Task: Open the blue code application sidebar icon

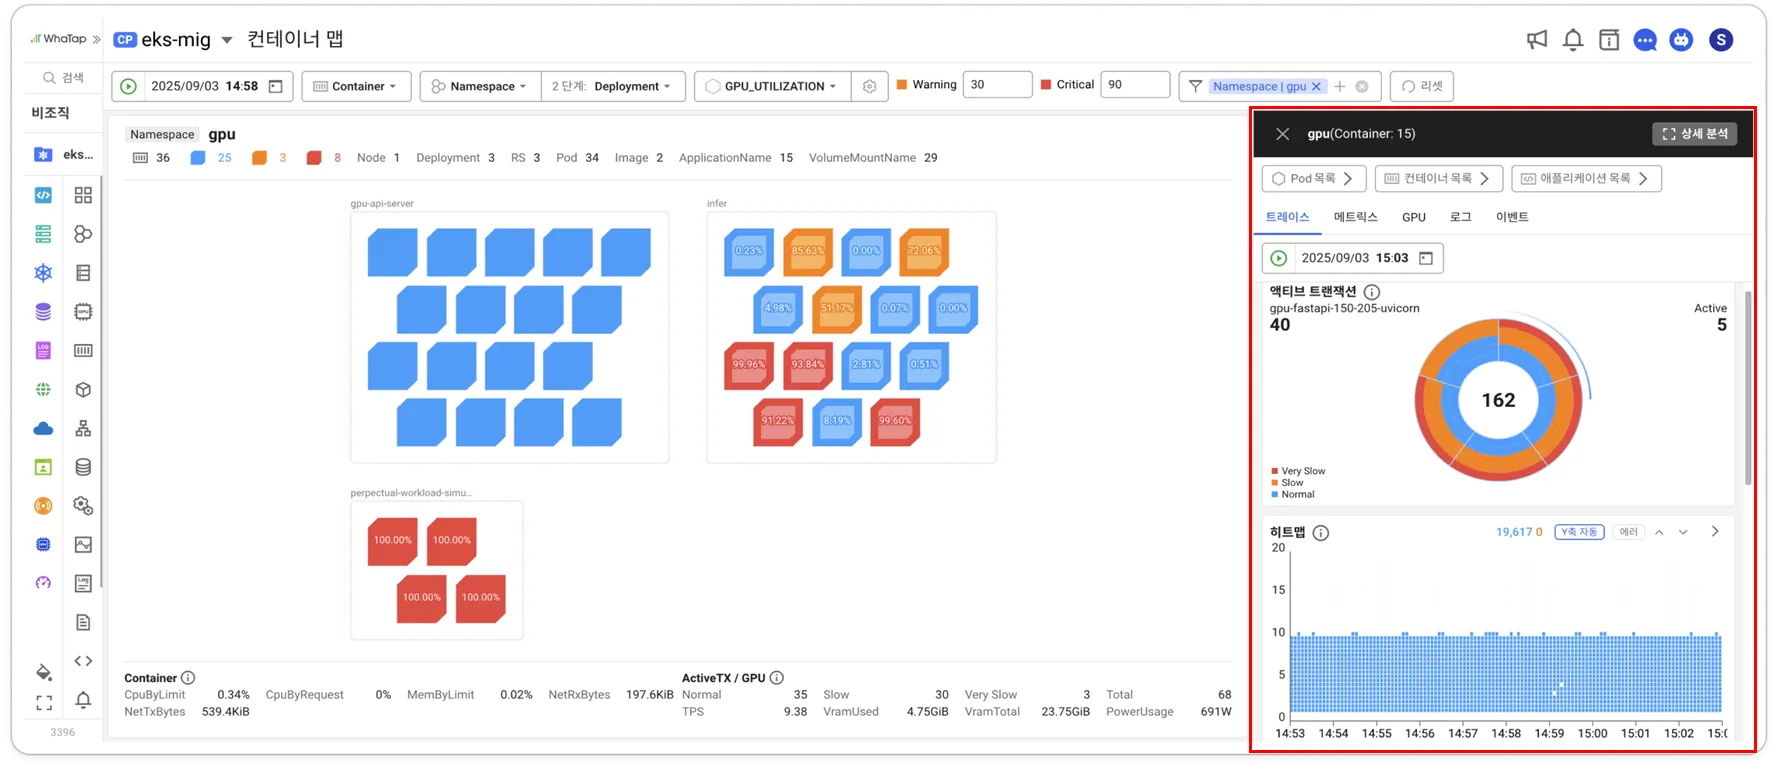Action: [x=43, y=195]
